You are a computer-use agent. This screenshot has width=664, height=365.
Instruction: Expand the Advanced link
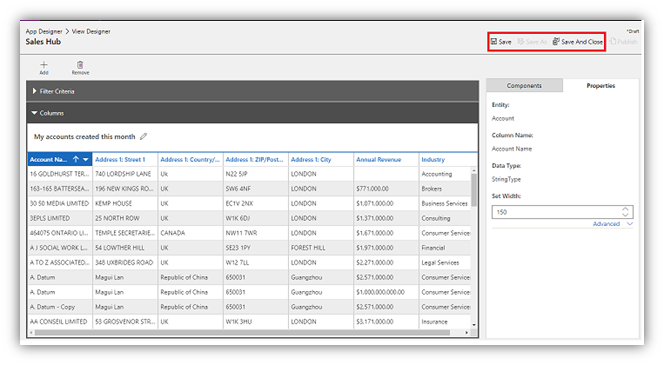pos(612,224)
